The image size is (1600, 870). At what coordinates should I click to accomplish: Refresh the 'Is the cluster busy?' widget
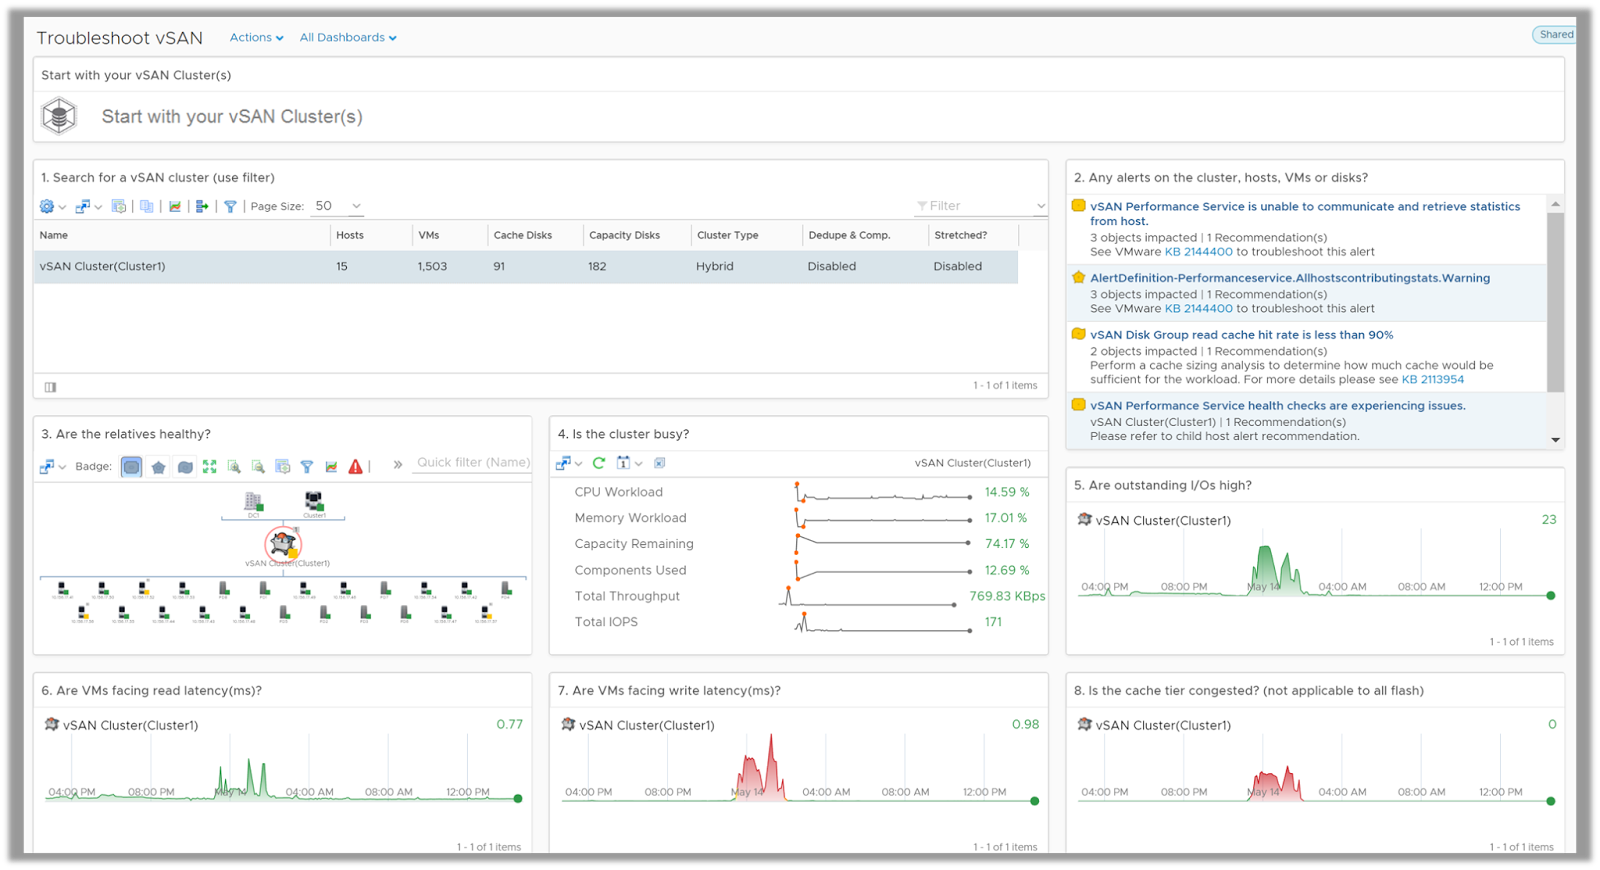[599, 463]
